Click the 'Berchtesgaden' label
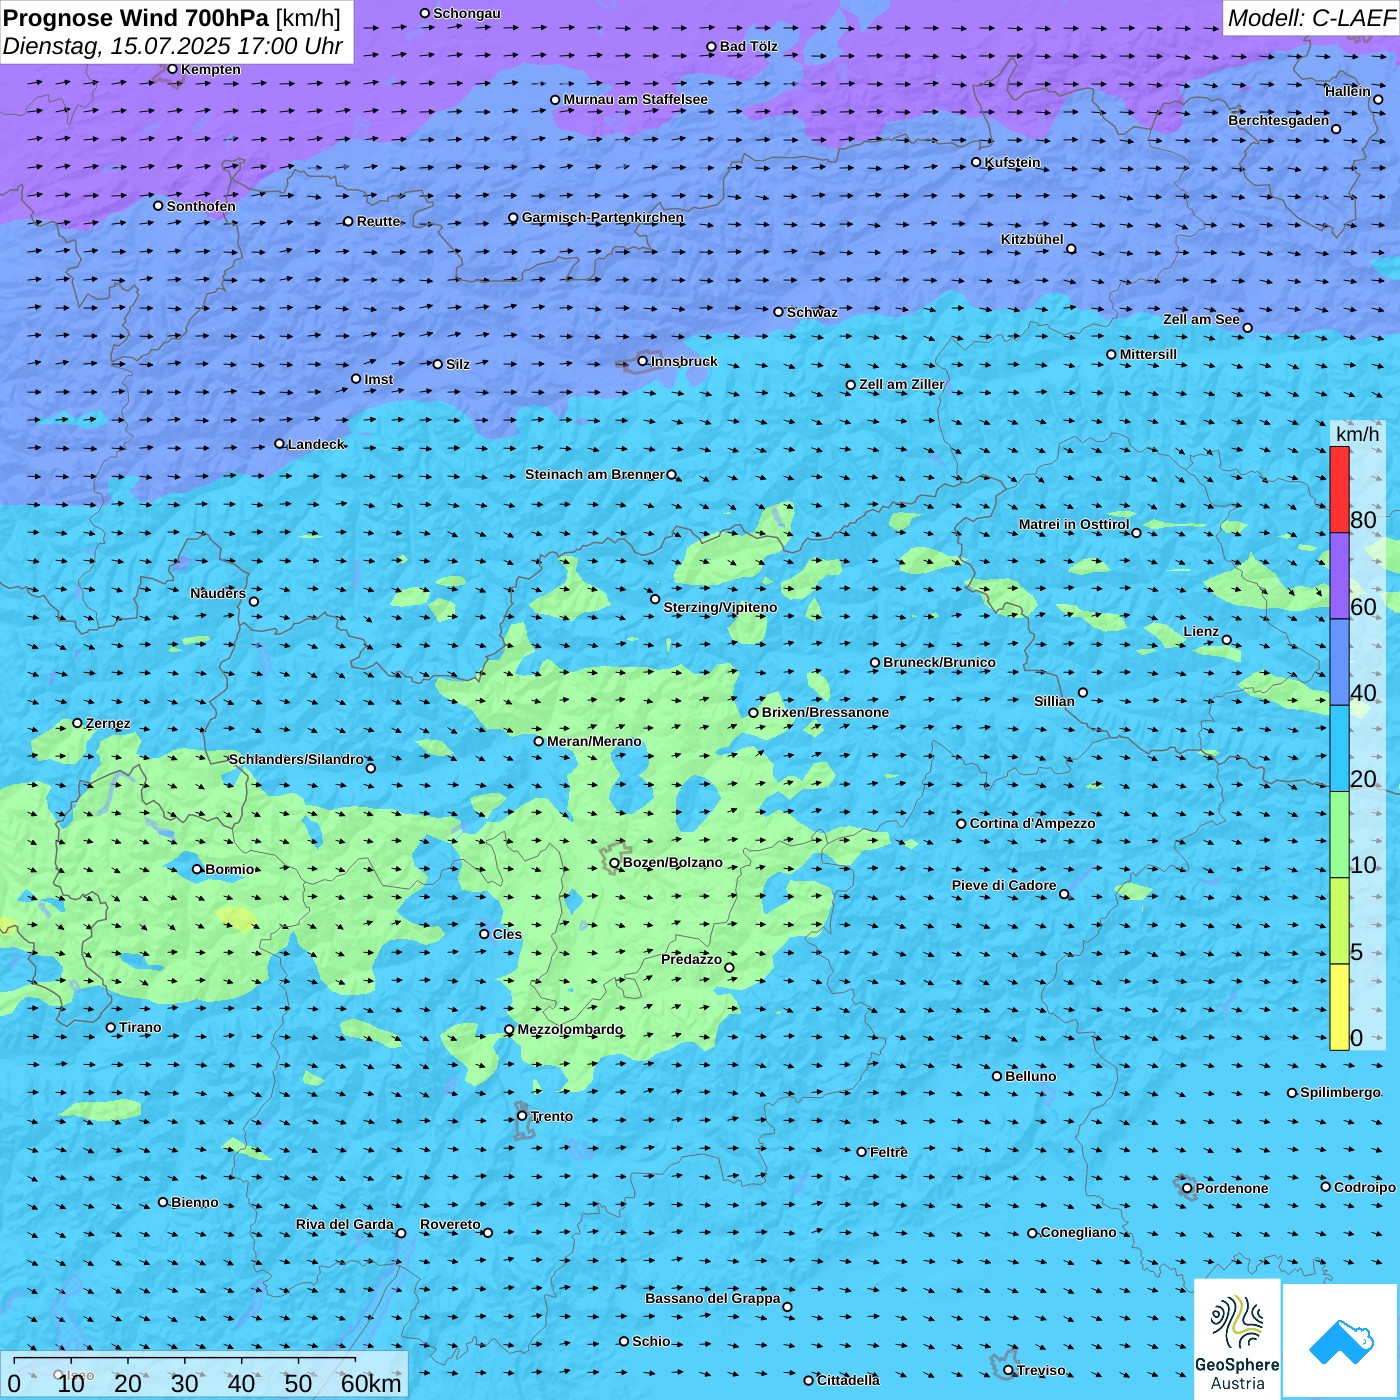Viewport: 1400px width, 1400px height. click(1279, 120)
